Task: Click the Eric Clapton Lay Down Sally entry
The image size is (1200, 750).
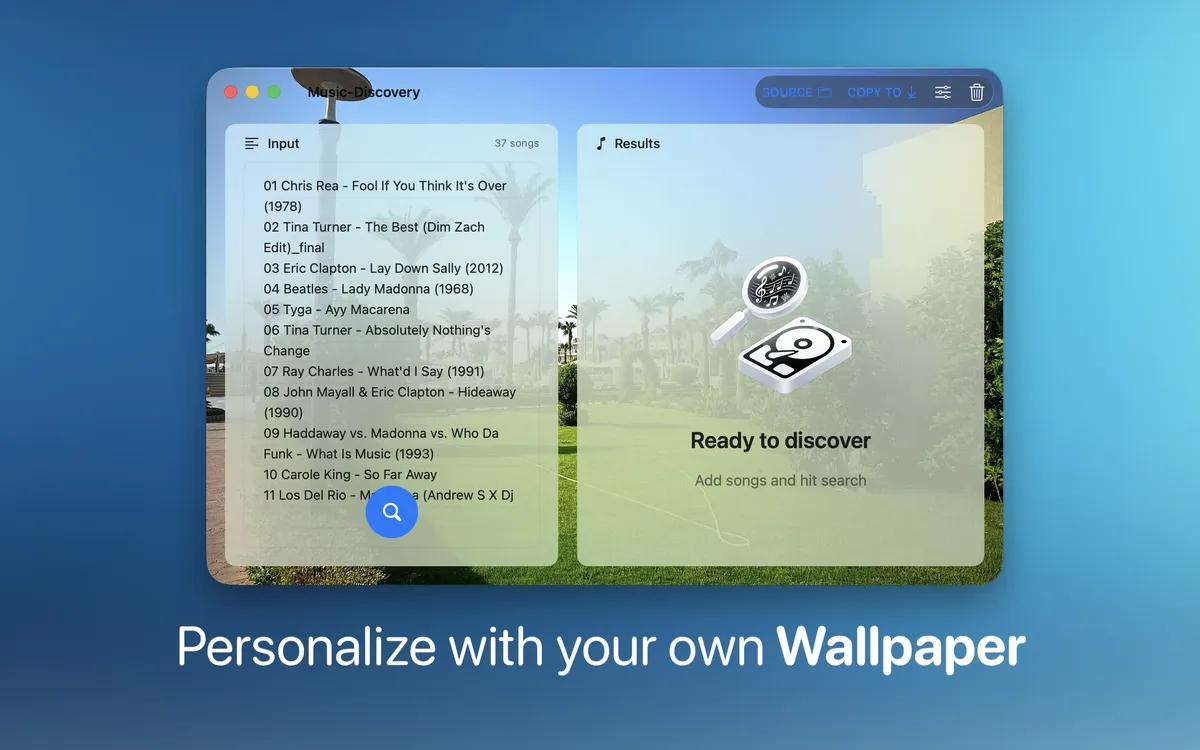Action: [383, 268]
